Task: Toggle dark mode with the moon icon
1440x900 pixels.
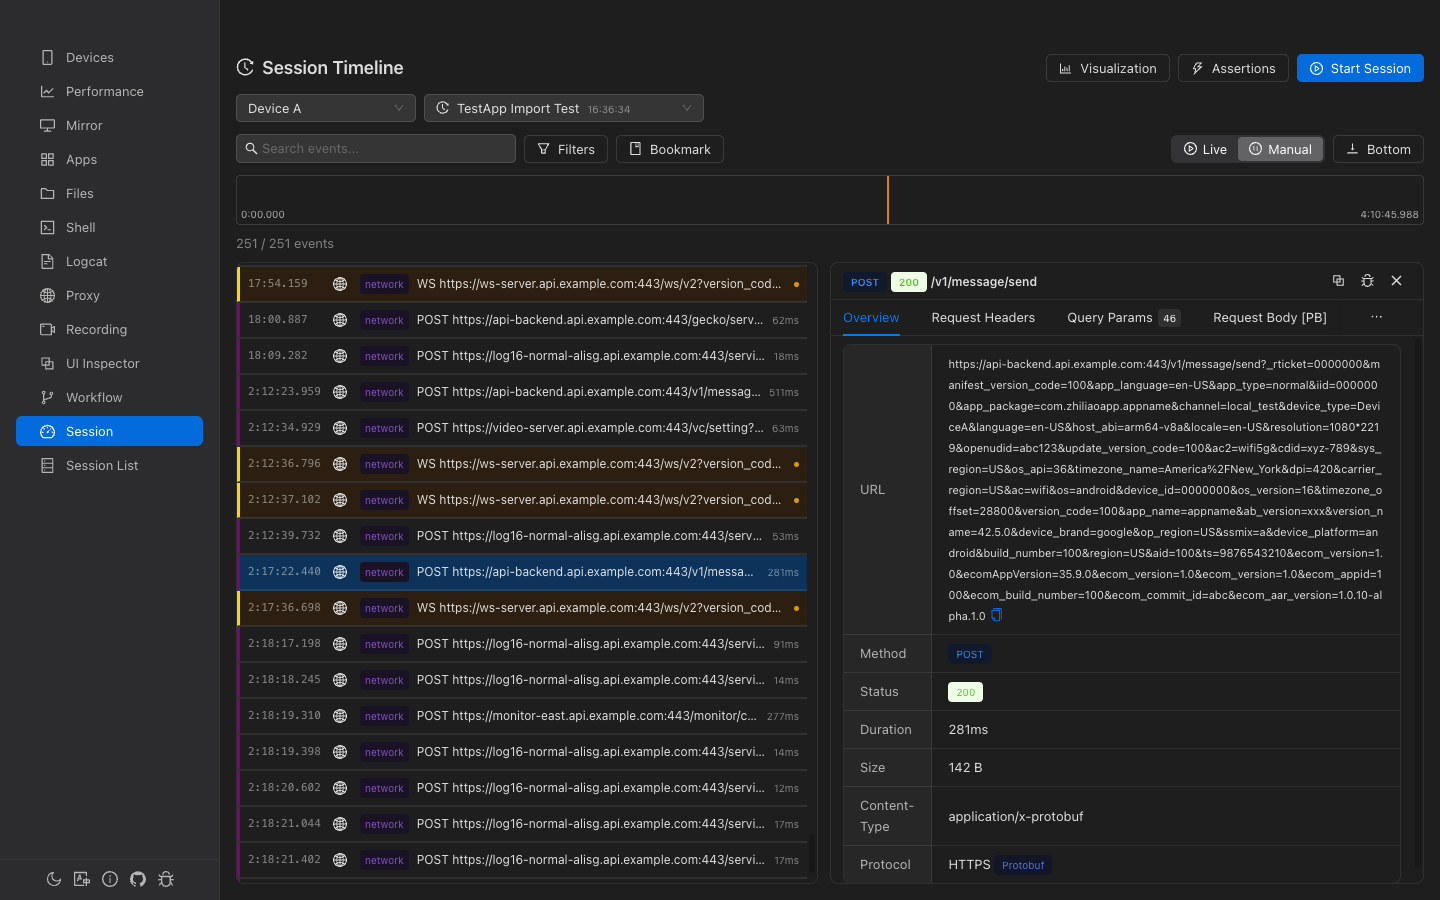Action: (x=54, y=879)
